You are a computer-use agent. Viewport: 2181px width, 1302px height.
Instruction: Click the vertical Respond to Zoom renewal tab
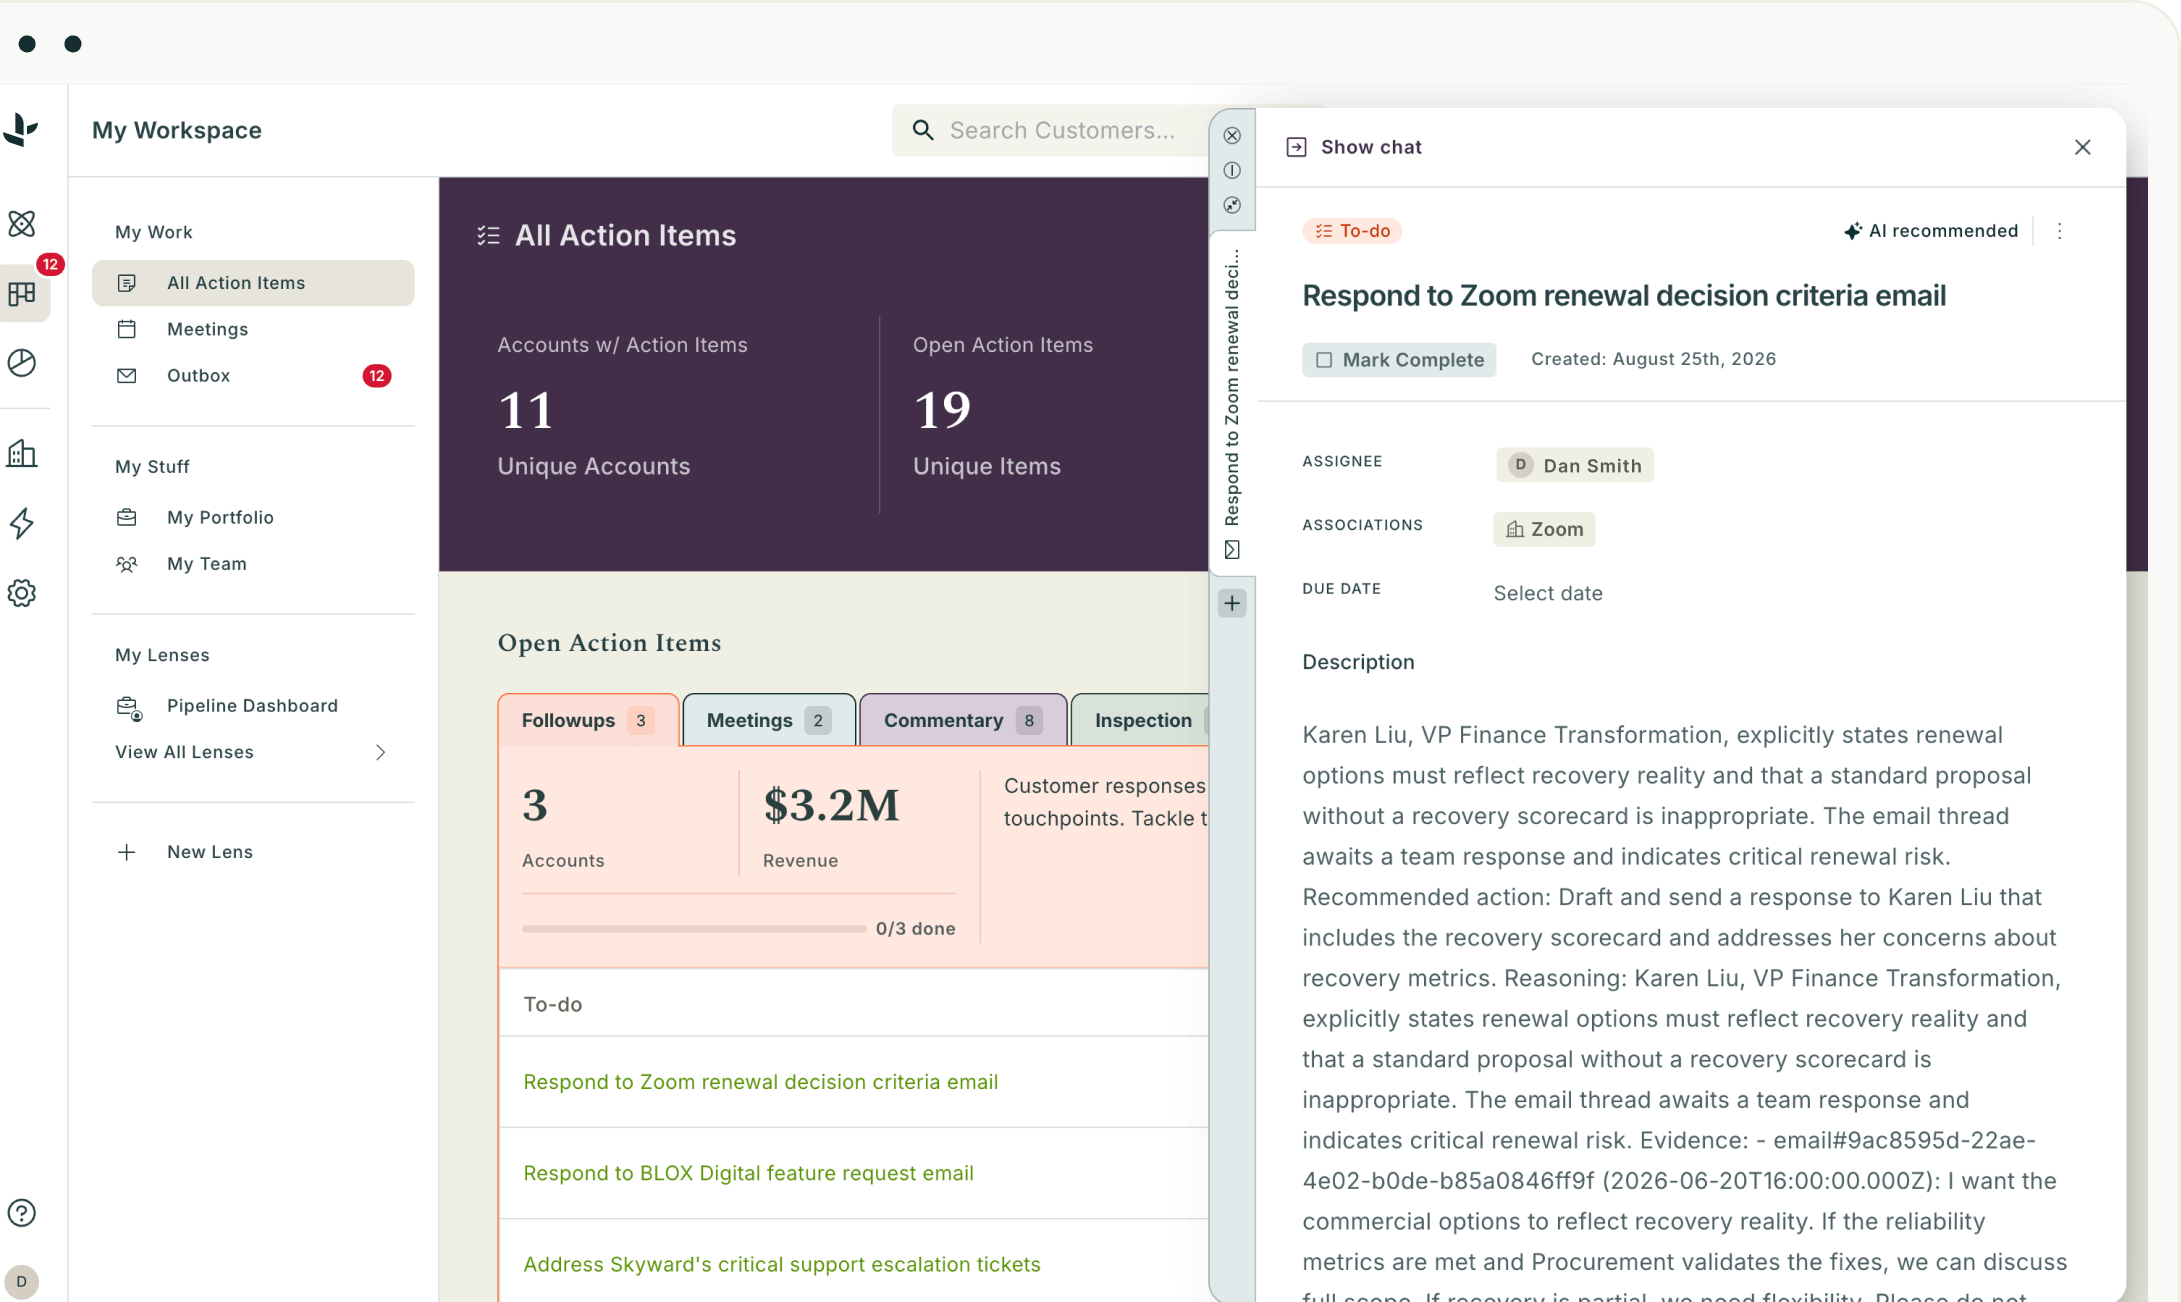[x=1232, y=403]
